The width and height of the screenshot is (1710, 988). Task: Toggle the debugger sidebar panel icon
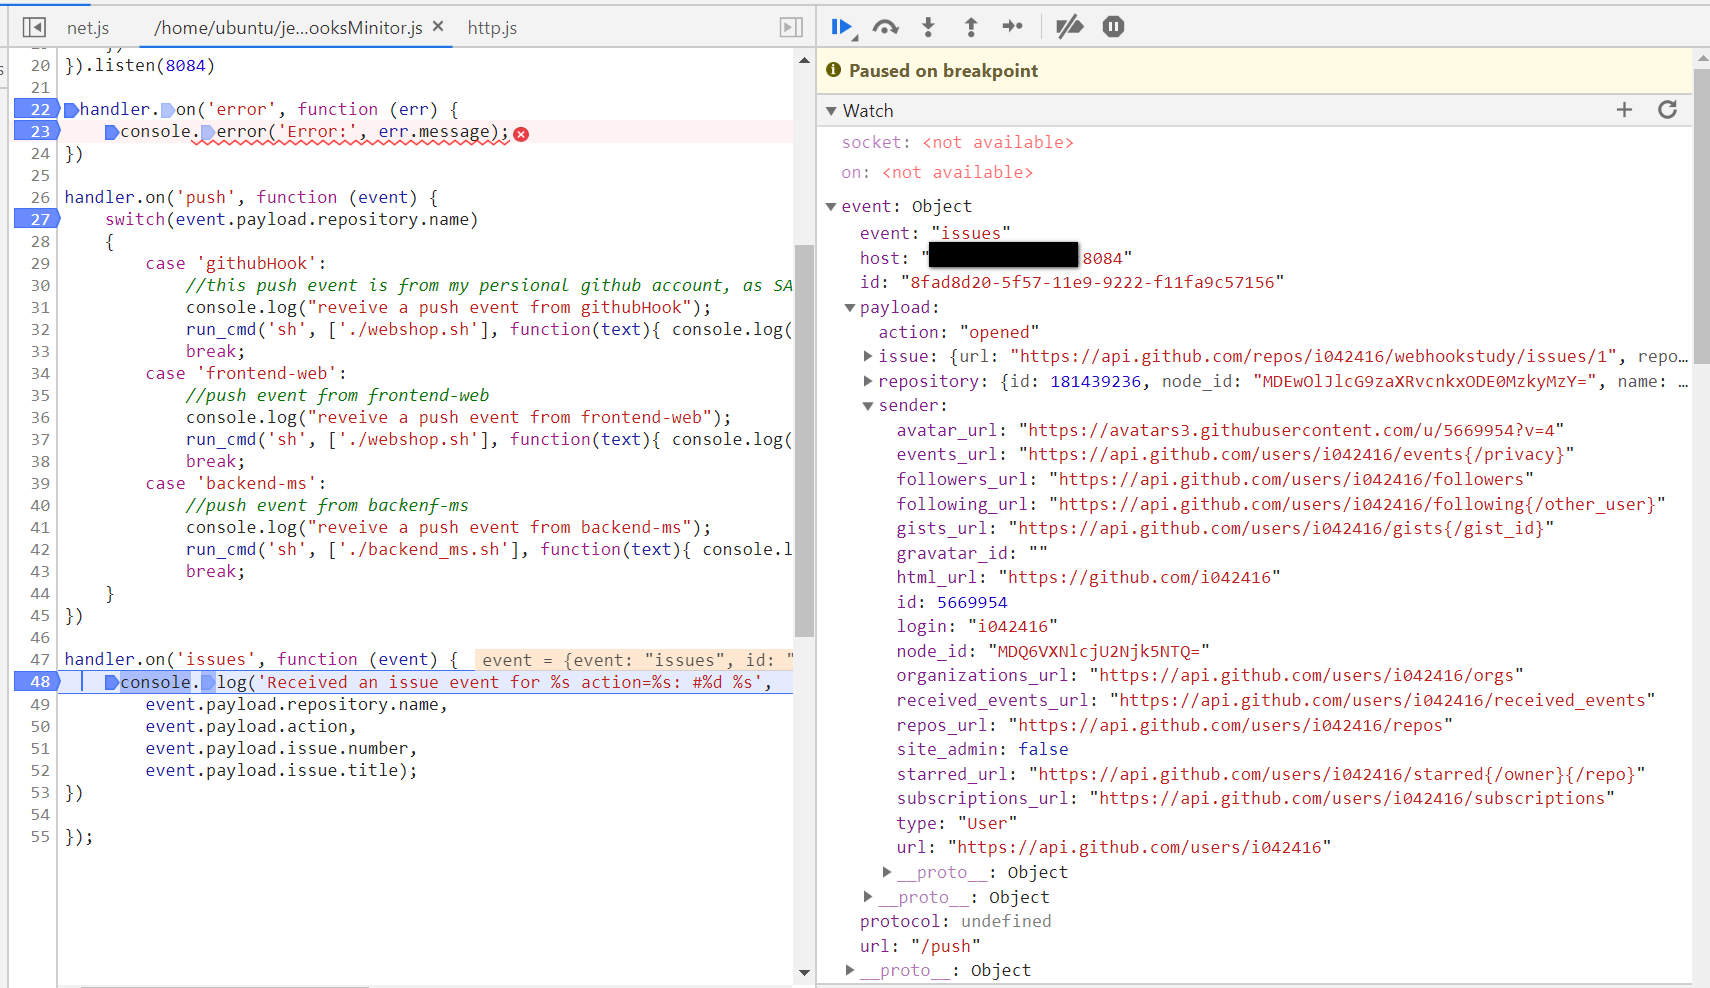(x=791, y=27)
